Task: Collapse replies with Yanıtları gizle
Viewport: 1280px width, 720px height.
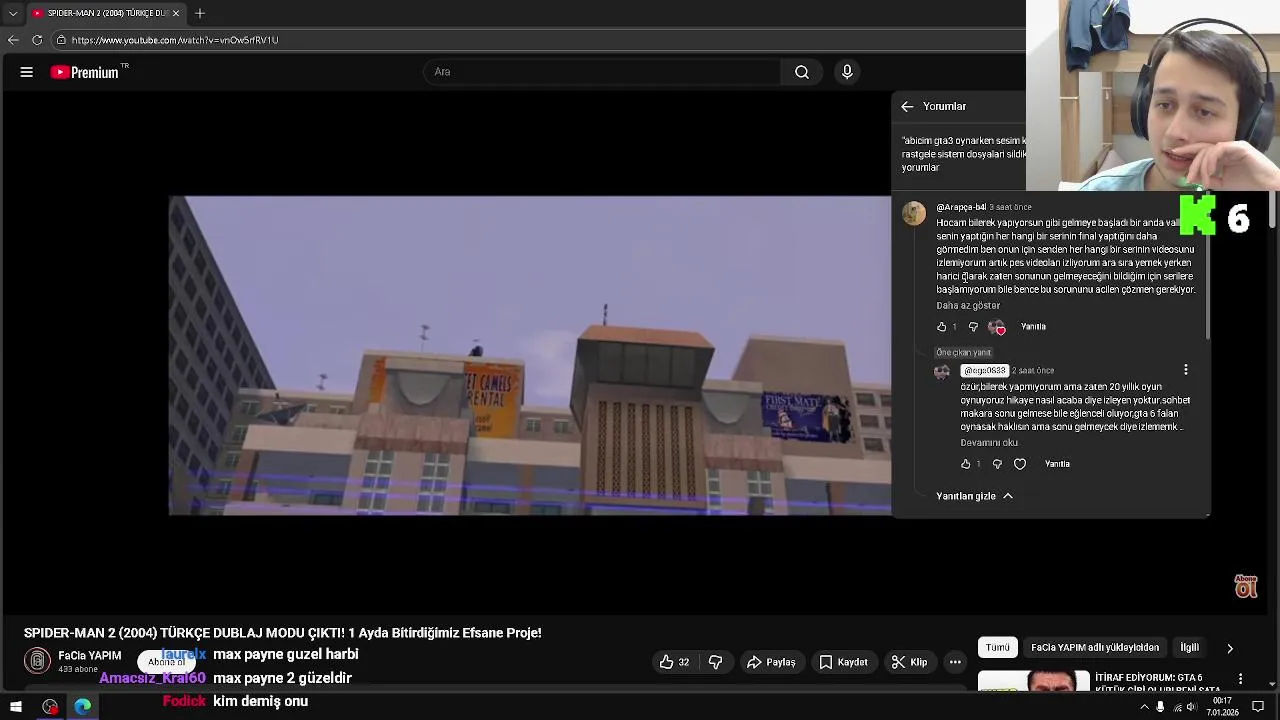Action: pos(975,496)
